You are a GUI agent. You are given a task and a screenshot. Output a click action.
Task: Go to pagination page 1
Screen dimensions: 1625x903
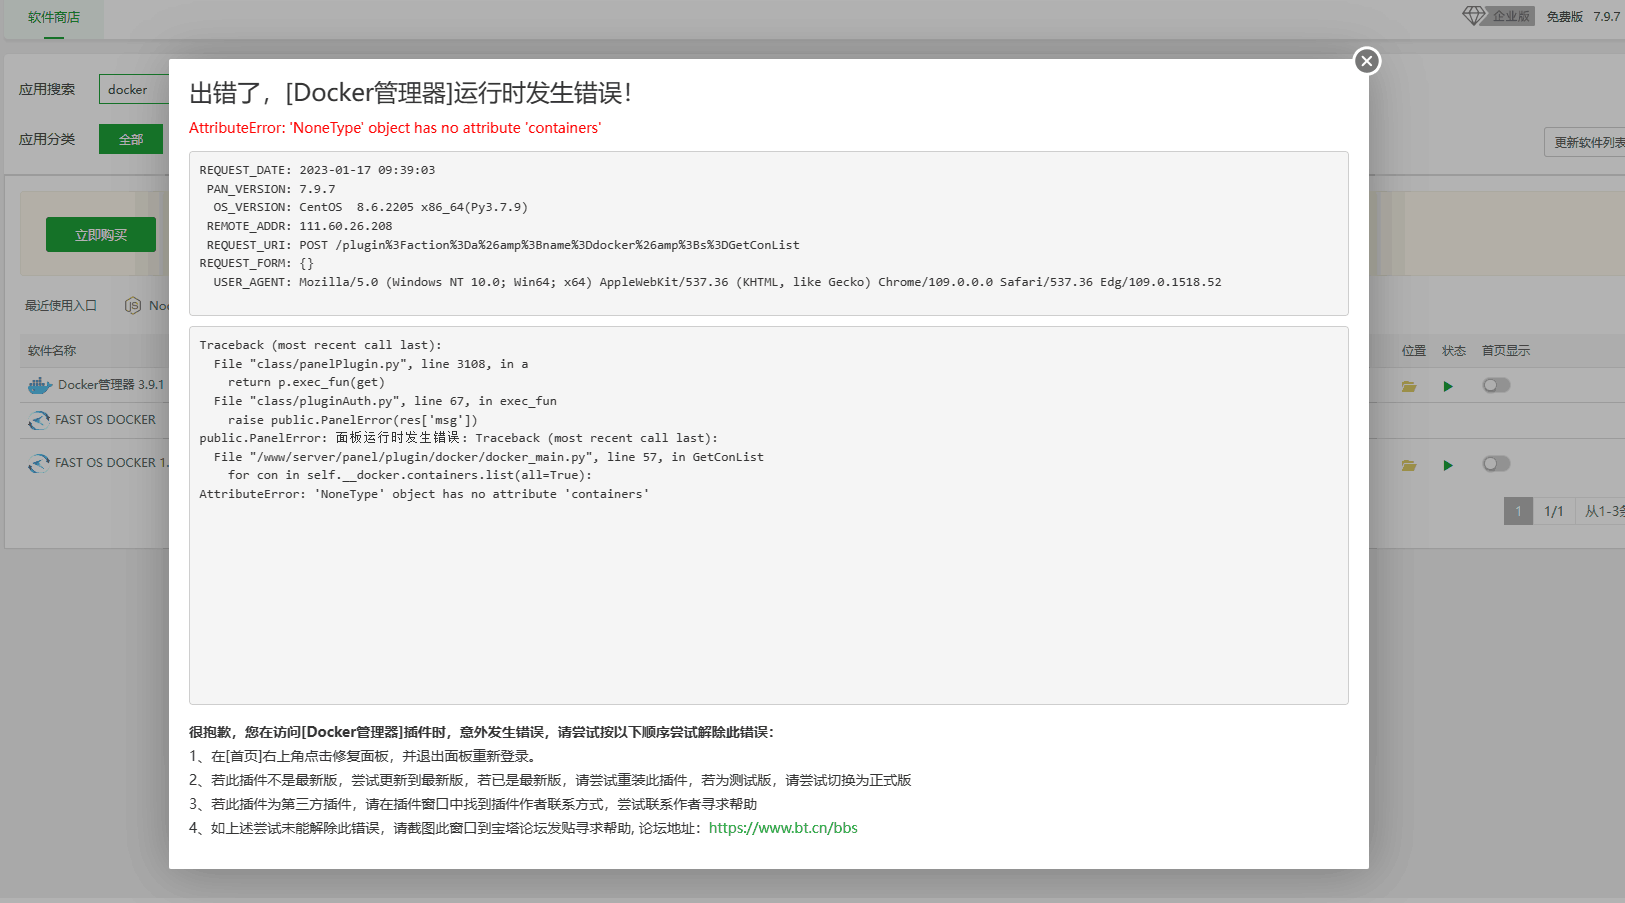click(x=1518, y=511)
